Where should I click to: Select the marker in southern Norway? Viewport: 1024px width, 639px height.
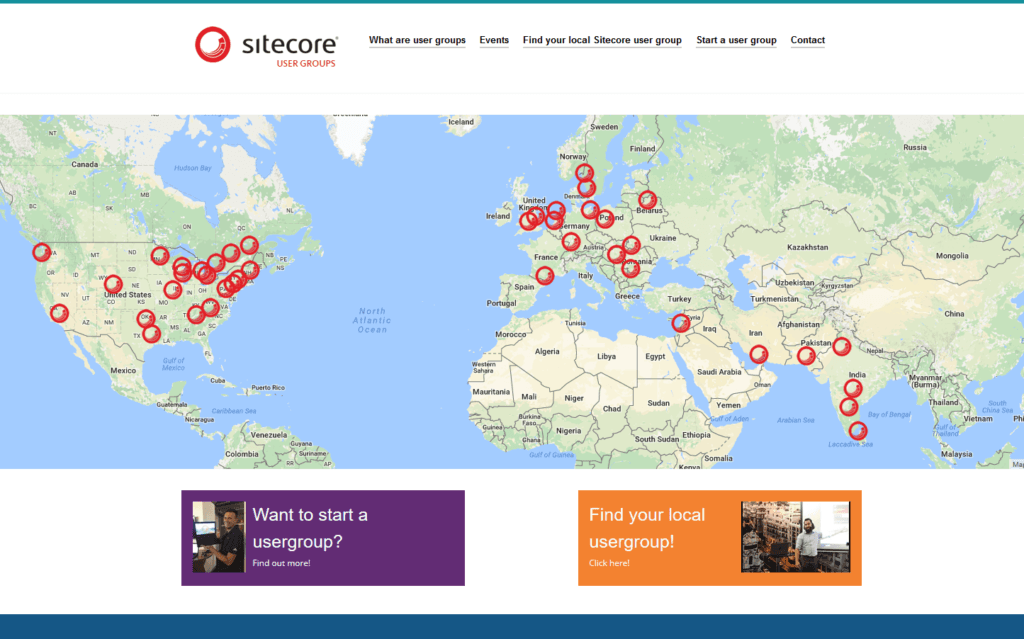[x=584, y=173]
